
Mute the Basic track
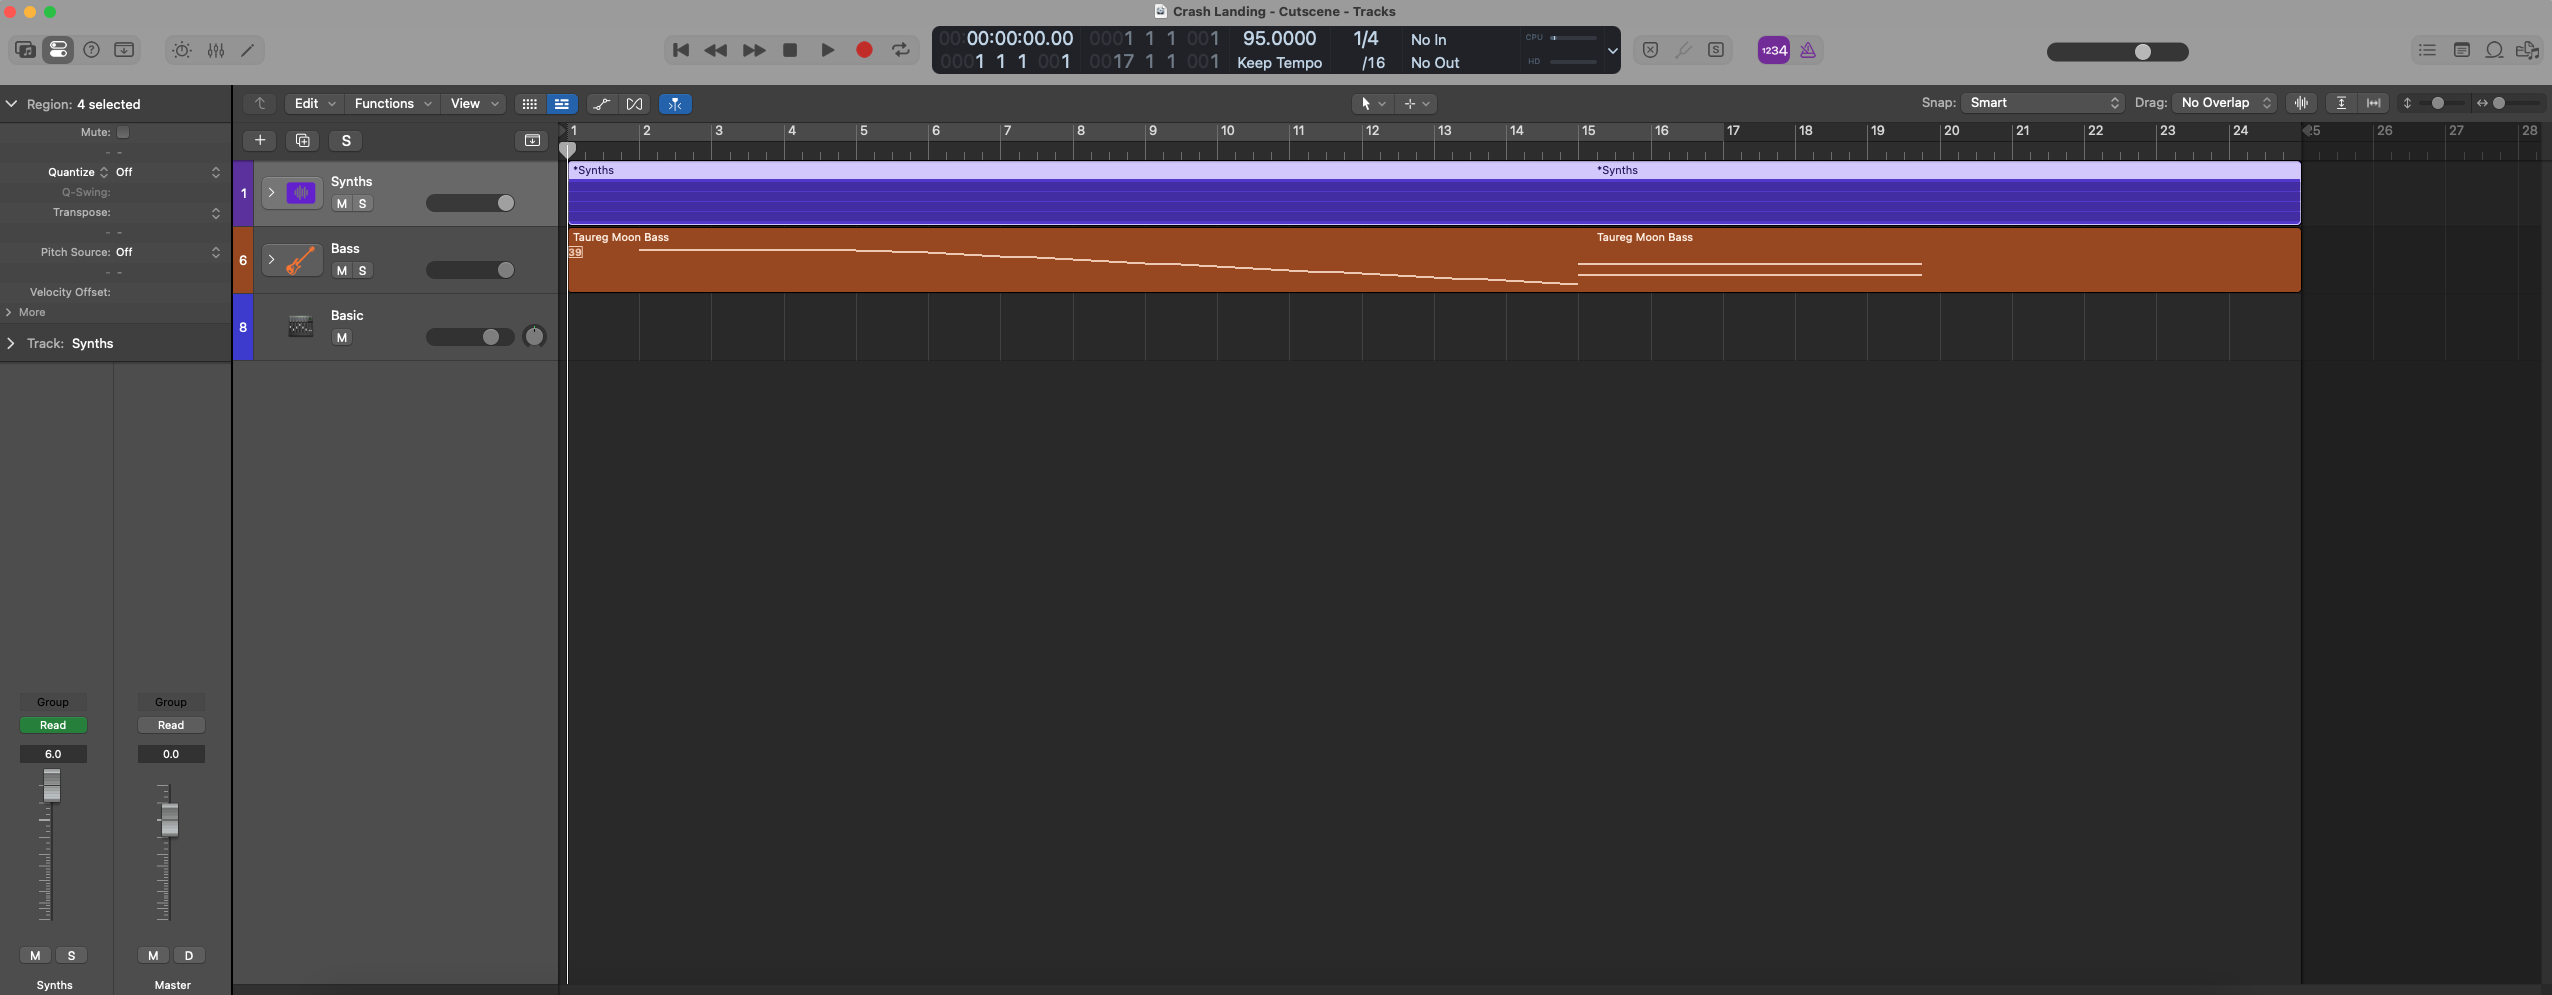[x=342, y=338]
